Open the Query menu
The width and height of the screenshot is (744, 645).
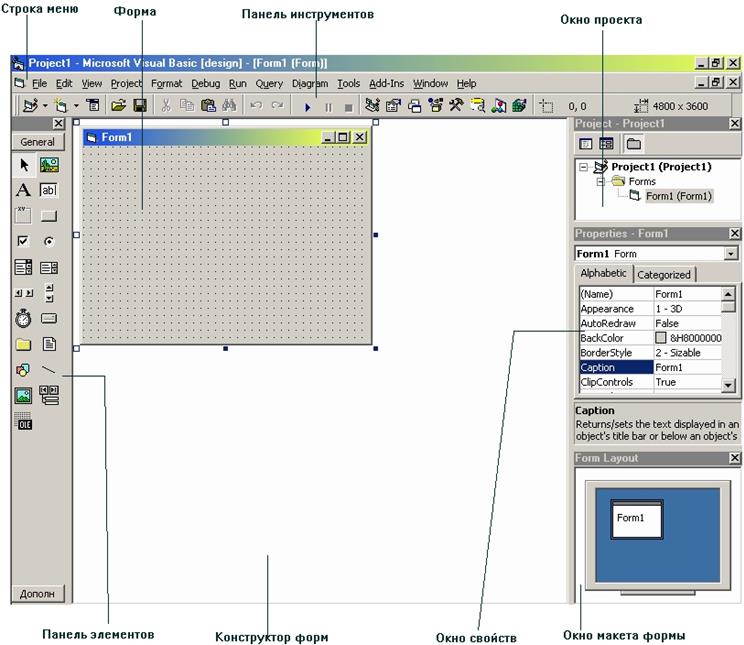click(269, 84)
